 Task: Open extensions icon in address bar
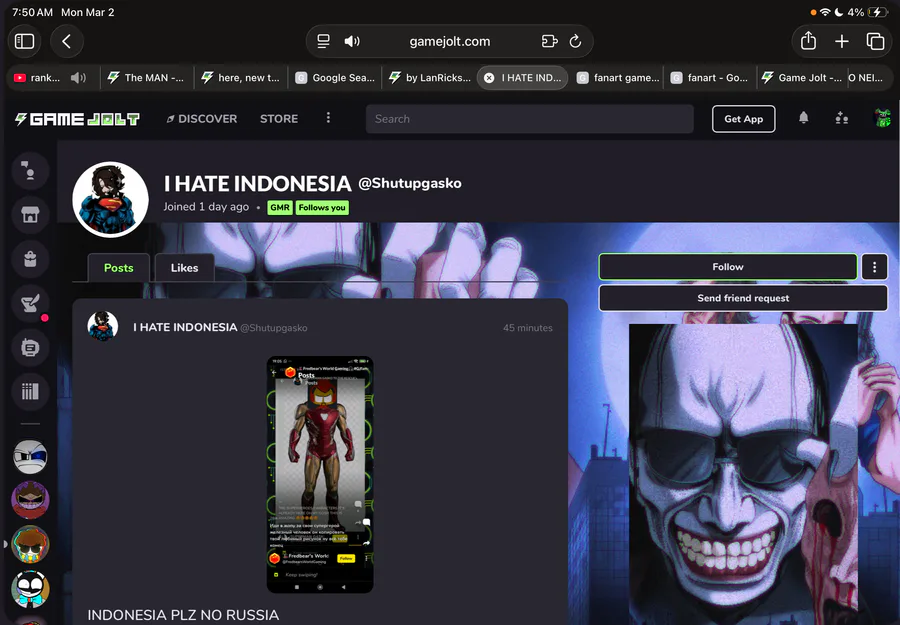click(549, 41)
